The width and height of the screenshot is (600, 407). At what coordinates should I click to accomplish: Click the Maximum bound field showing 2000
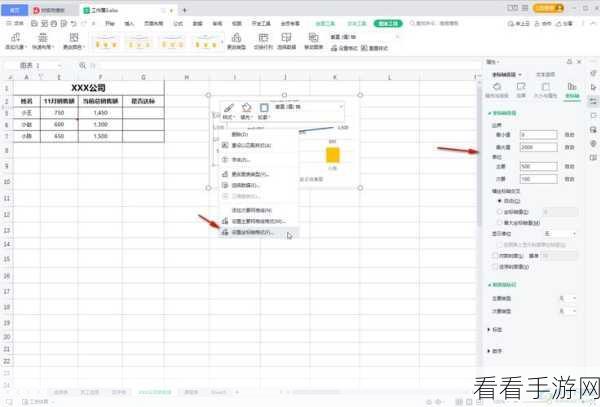pos(538,147)
